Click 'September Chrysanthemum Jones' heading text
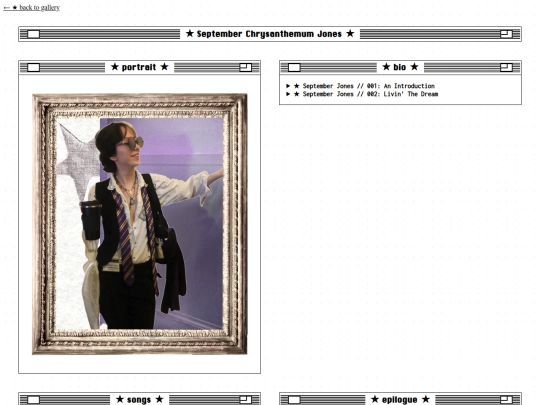 [x=270, y=34]
